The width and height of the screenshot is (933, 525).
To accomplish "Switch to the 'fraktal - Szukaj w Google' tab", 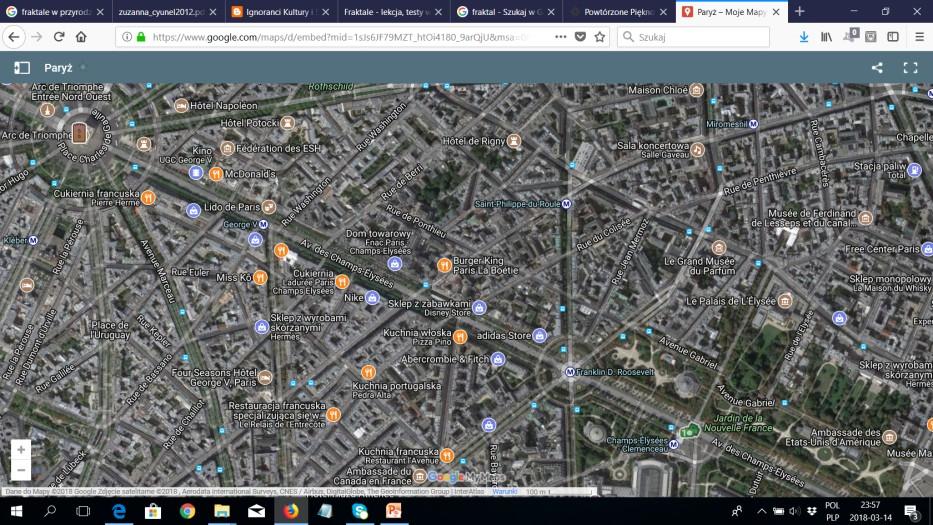I will tap(506, 11).
